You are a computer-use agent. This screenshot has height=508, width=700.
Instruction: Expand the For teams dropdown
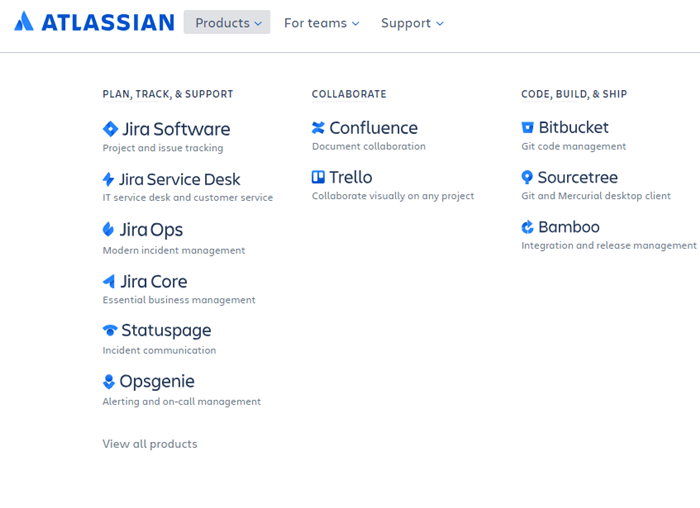(x=321, y=22)
